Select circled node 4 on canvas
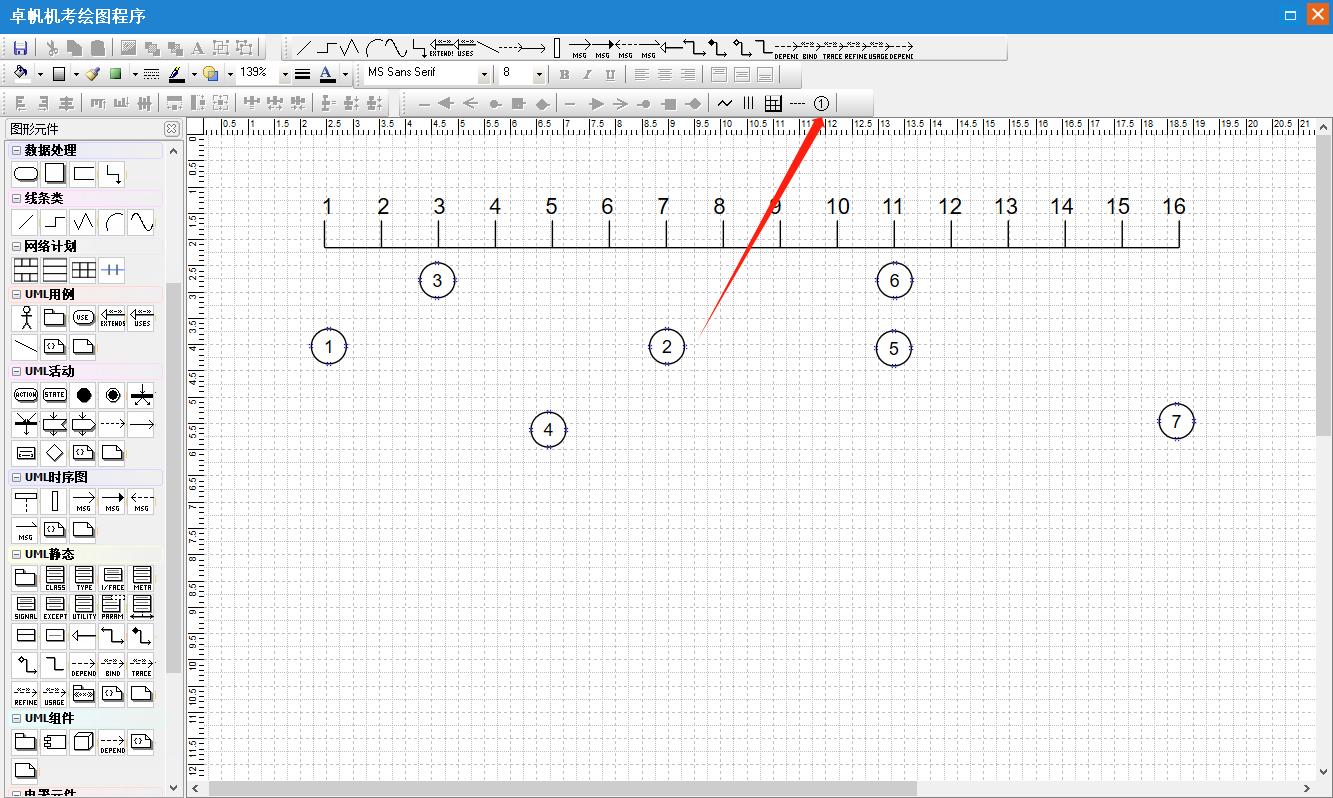 click(548, 430)
